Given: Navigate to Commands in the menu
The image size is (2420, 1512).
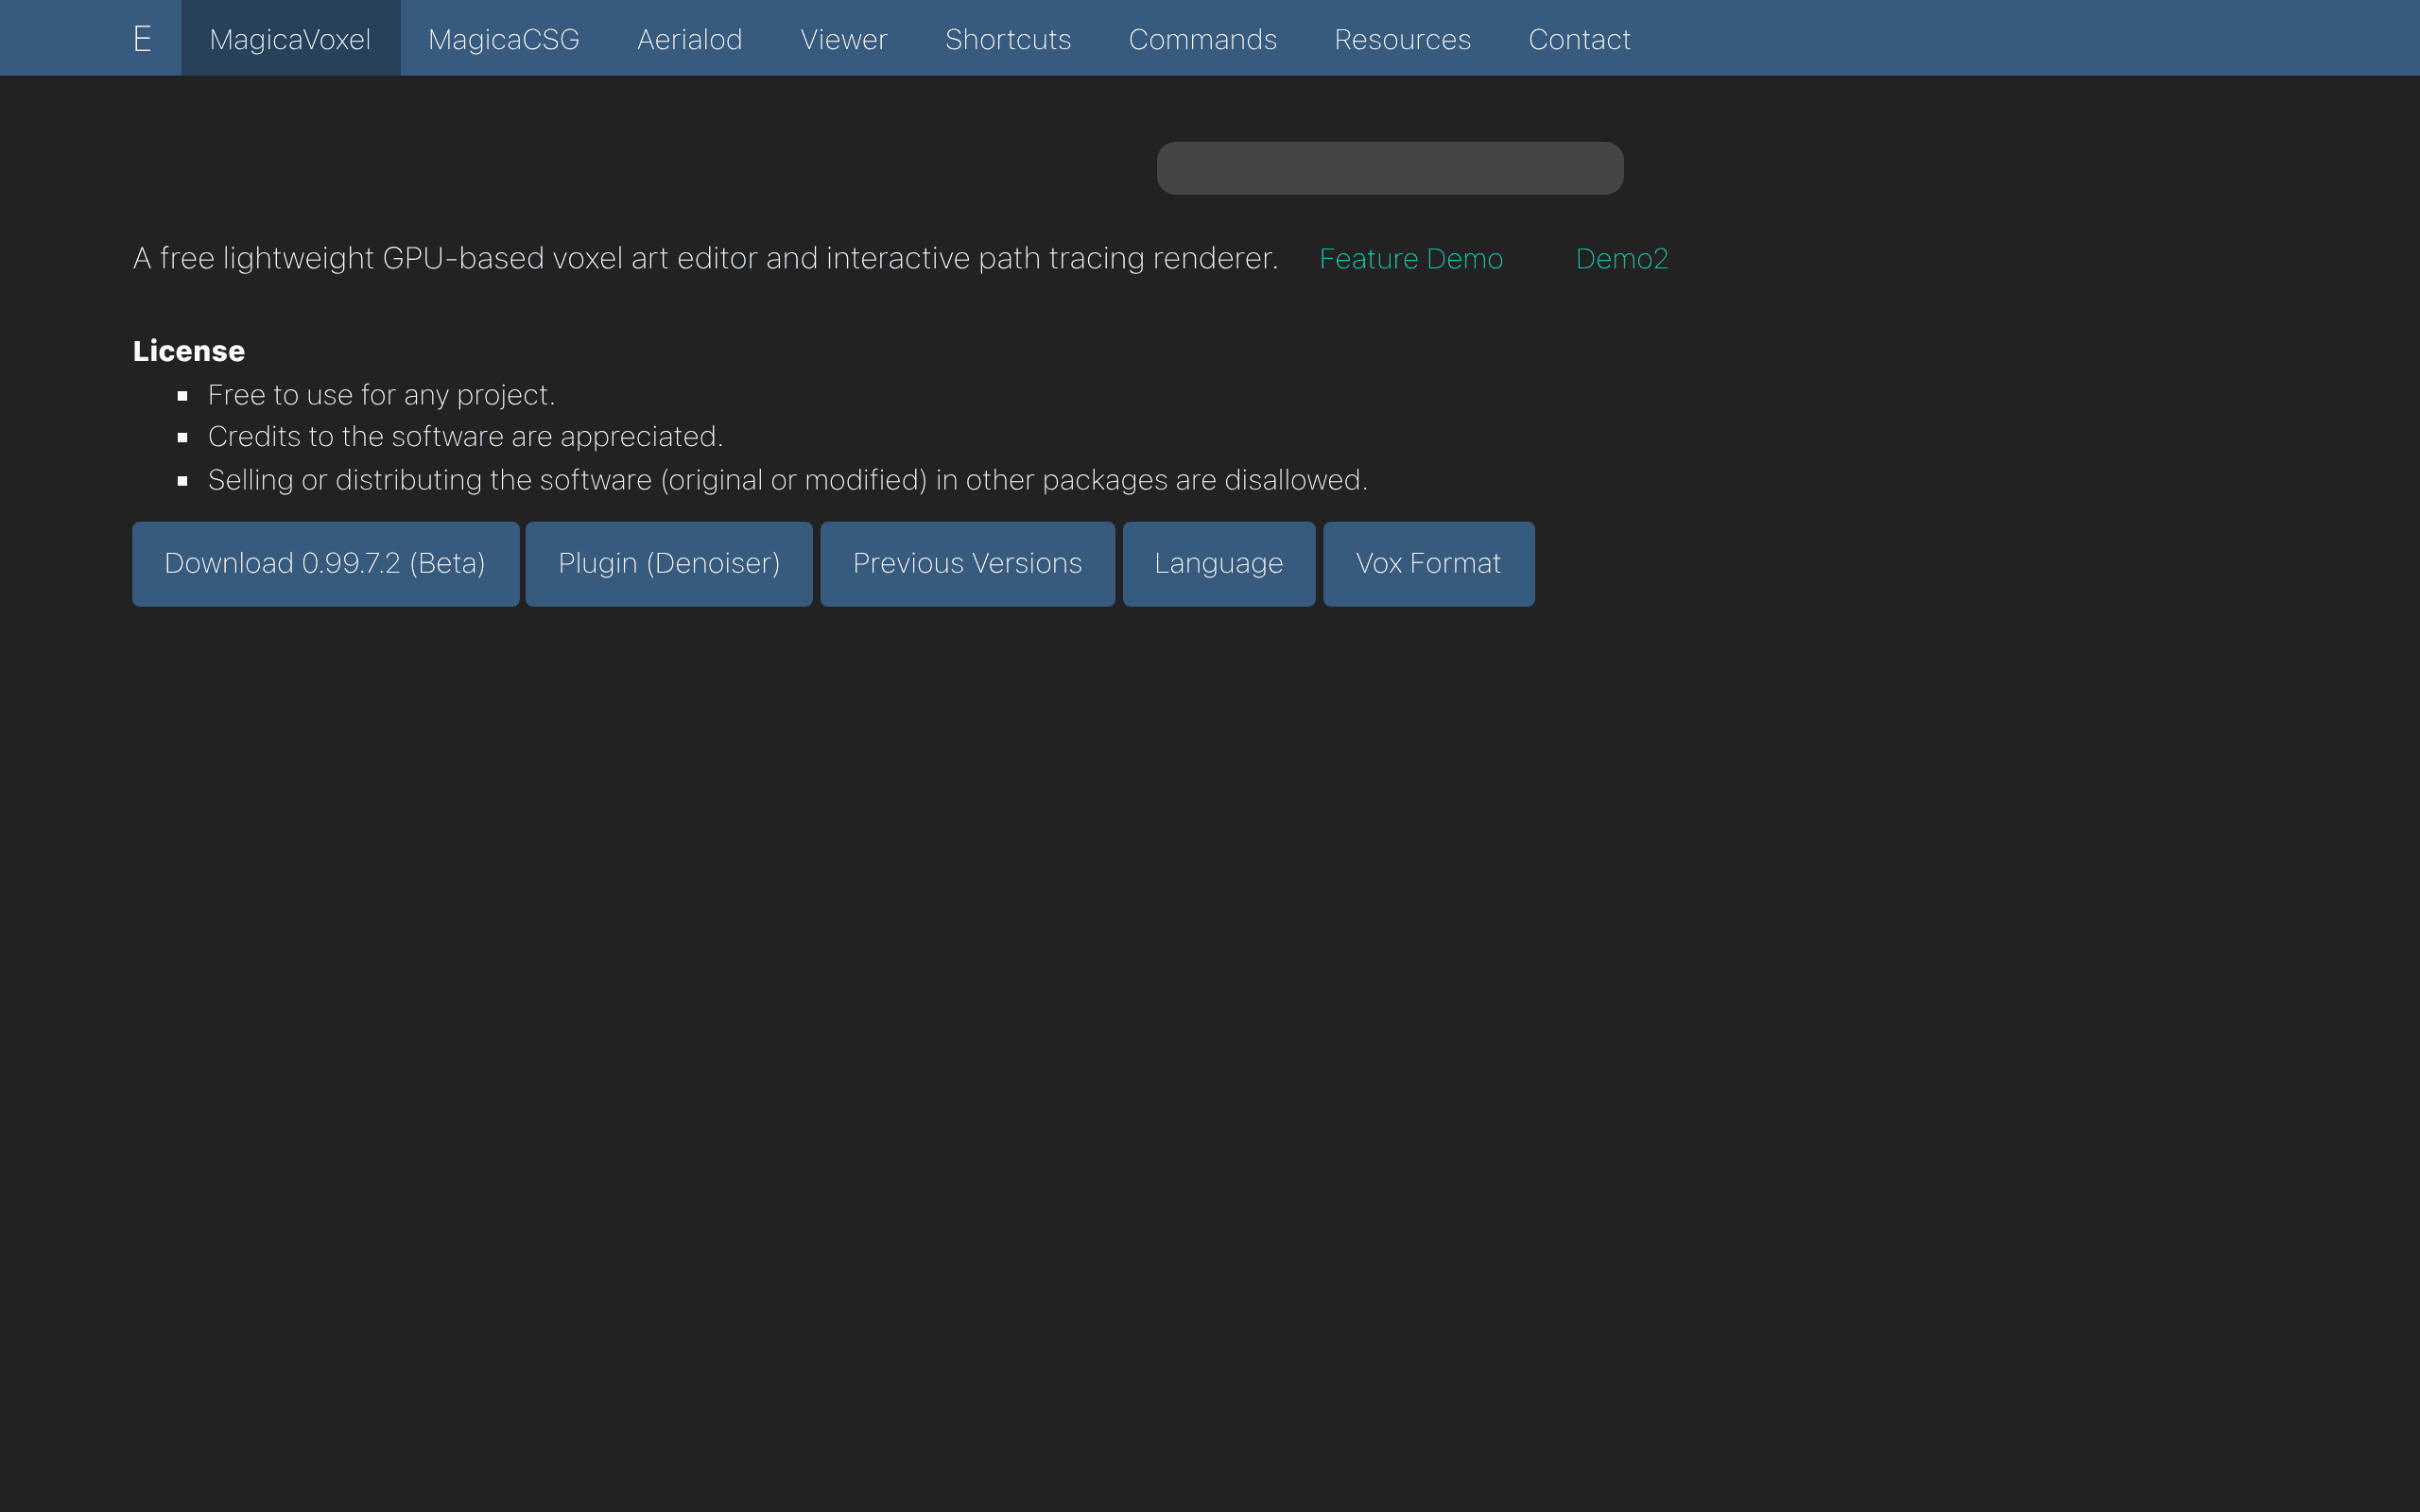Looking at the screenshot, I should pyautogui.click(x=1203, y=39).
